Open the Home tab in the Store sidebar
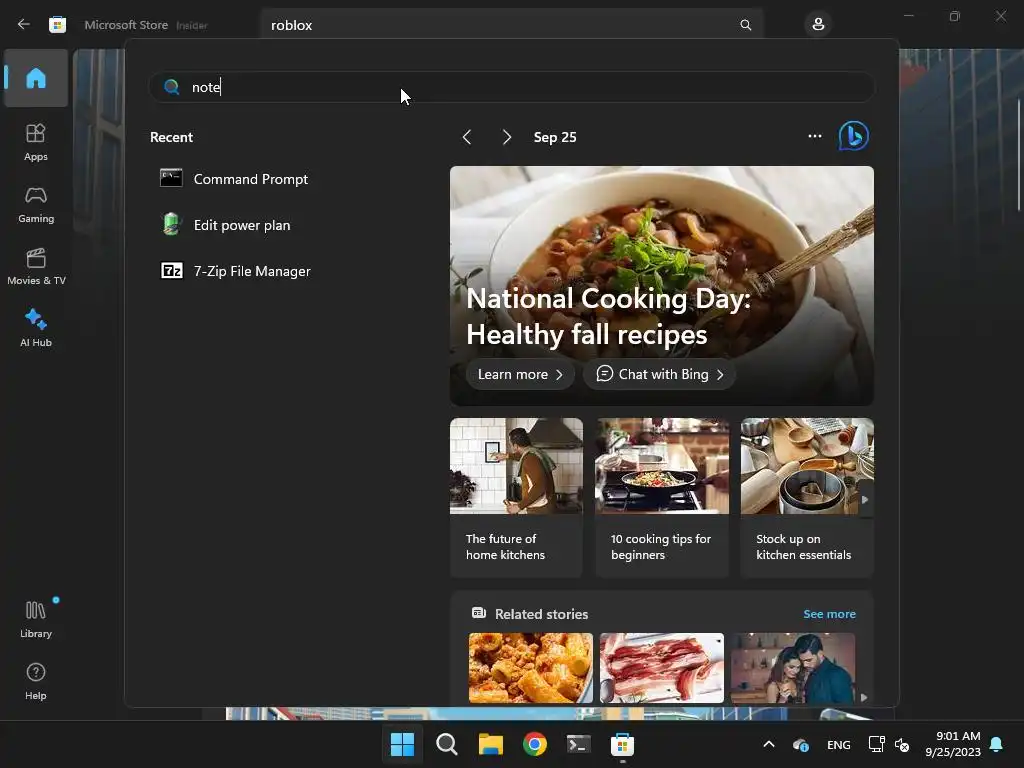 pyautogui.click(x=36, y=78)
